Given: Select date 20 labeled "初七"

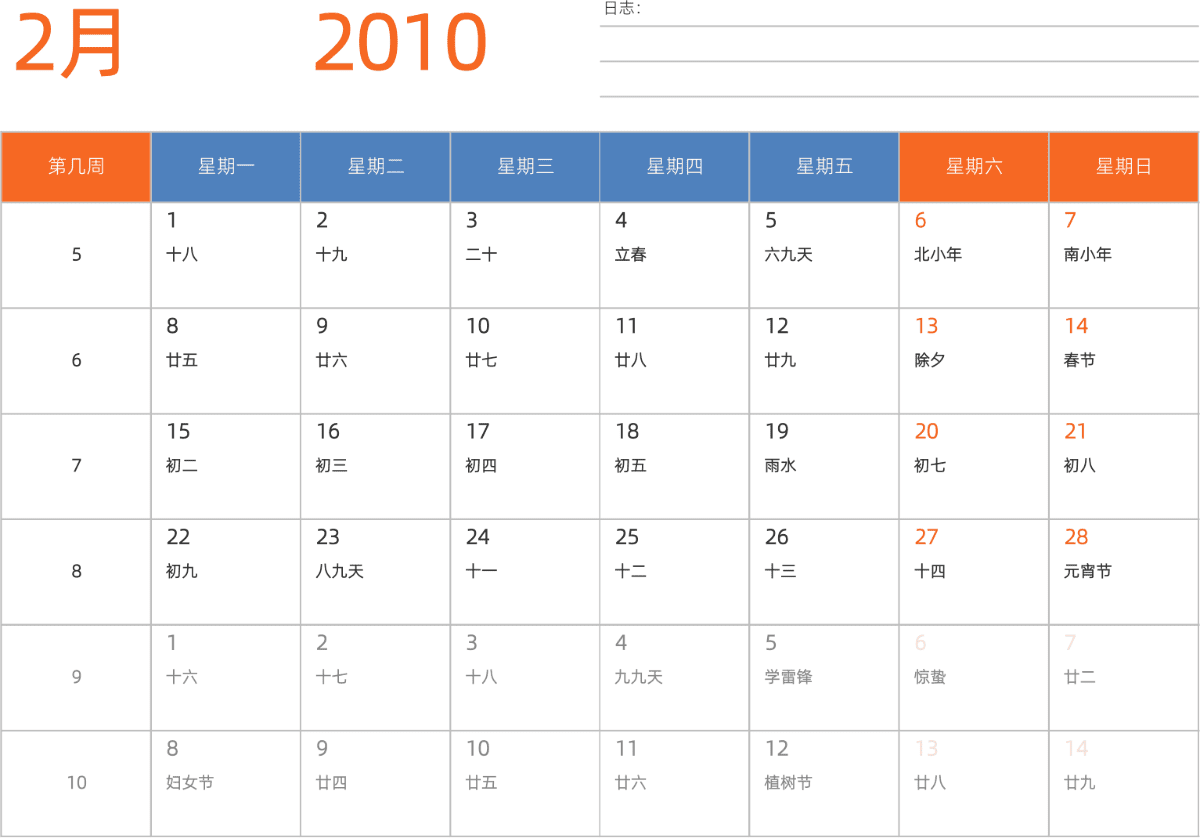Looking at the screenshot, I should point(974,466).
